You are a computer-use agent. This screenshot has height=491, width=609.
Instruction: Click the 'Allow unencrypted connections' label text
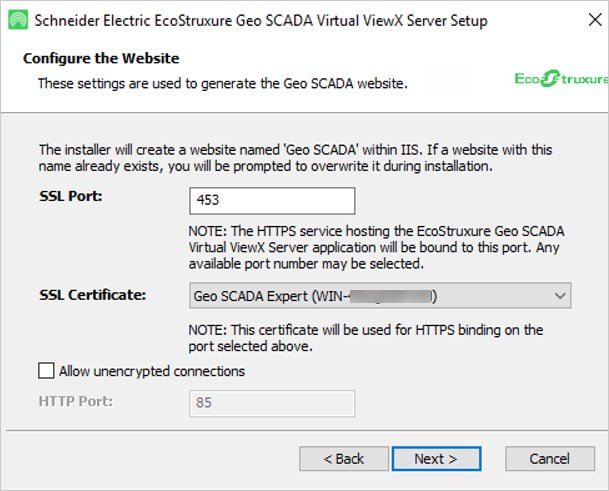[x=151, y=372]
